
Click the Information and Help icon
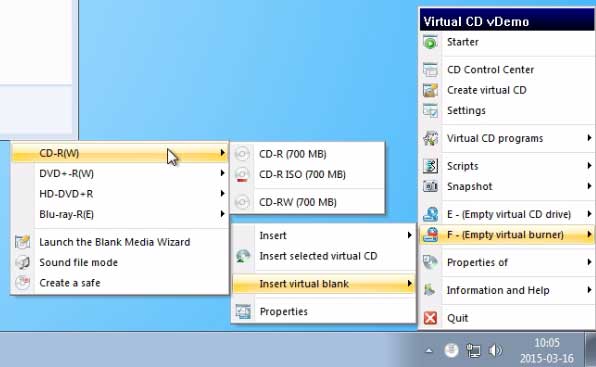430,290
